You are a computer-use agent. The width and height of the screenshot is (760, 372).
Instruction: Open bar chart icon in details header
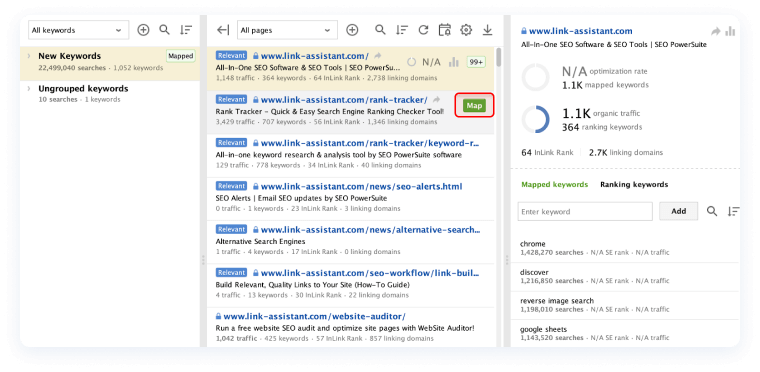[730, 32]
